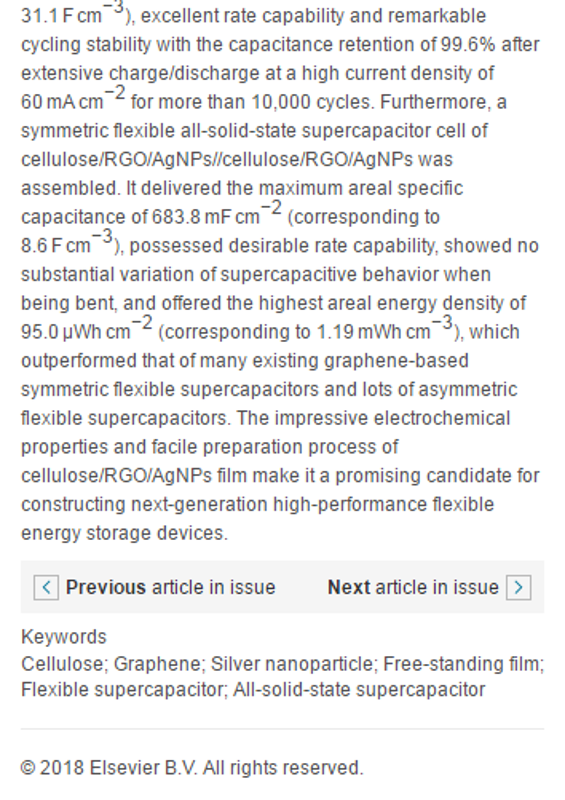Image resolution: width=565 pixels, height=800 pixels.
Task: Click the 31.1 F cm−3 value
Action: (x=73, y=13)
